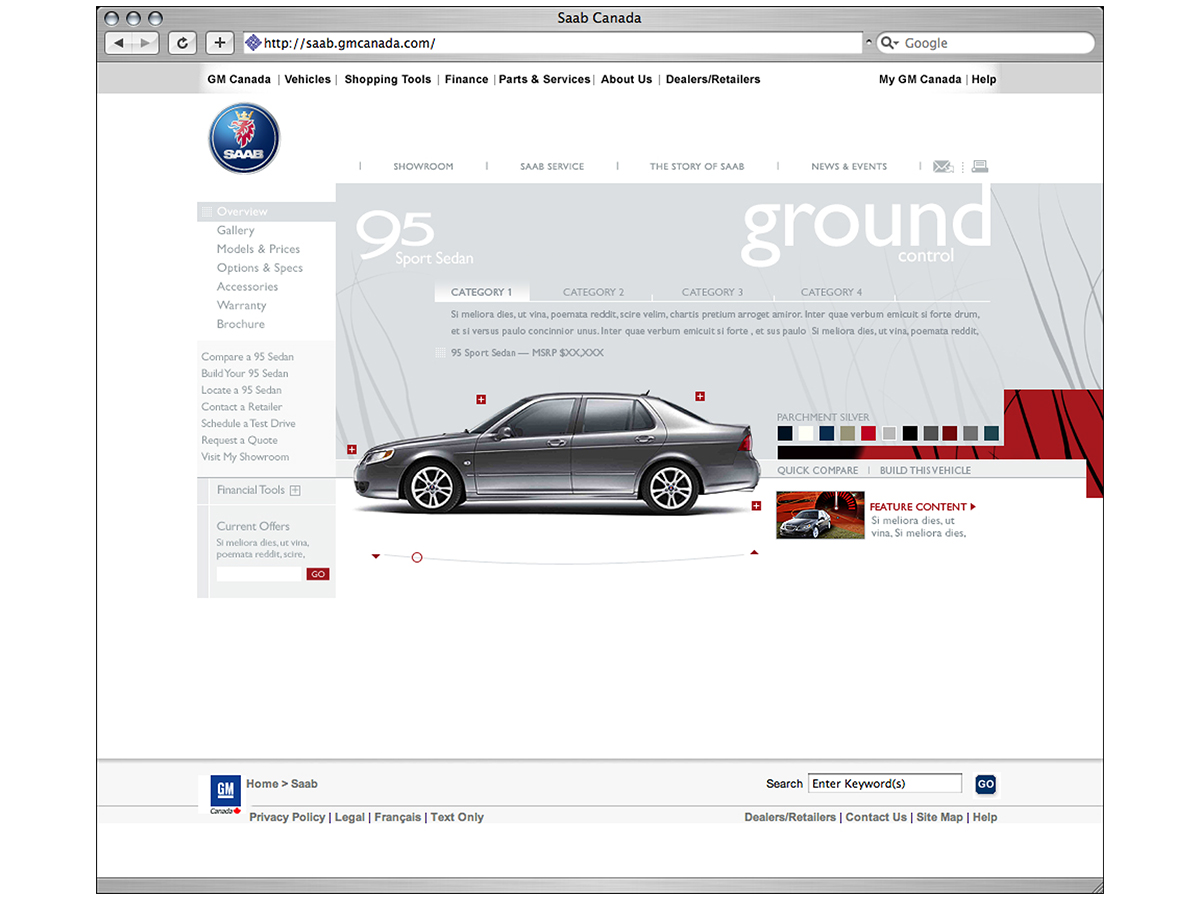The width and height of the screenshot is (1200, 900).
Task: Select the tan beige colour swatch
Action: (847, 433)
